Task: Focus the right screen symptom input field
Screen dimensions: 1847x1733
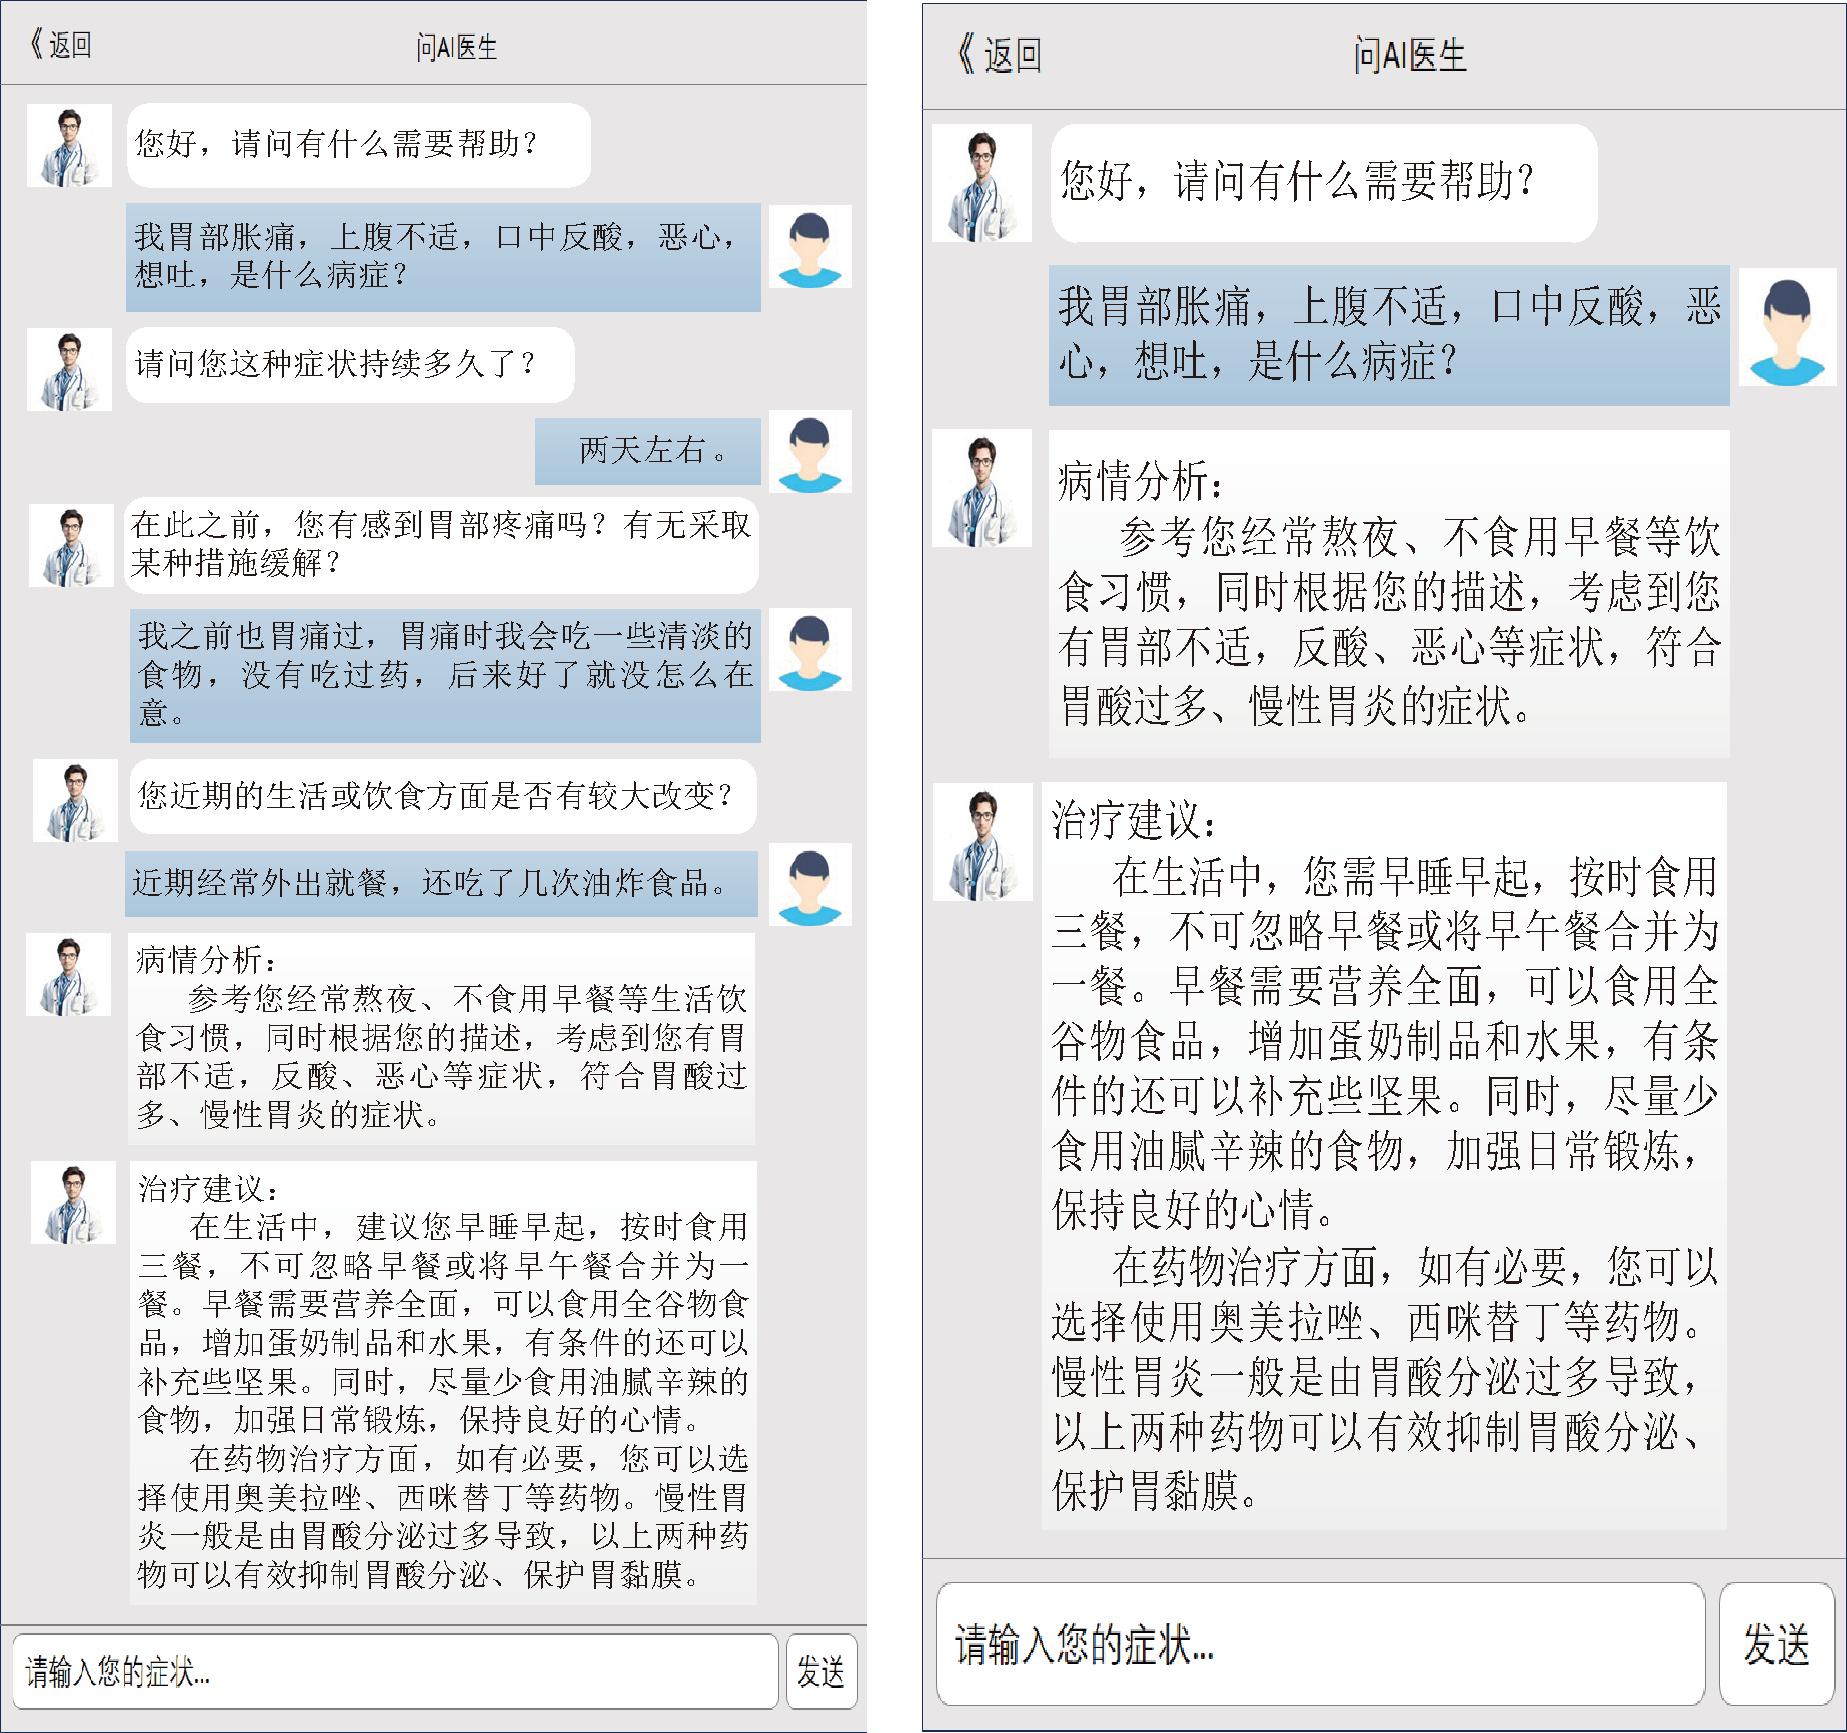Action: (1320, 1644)
